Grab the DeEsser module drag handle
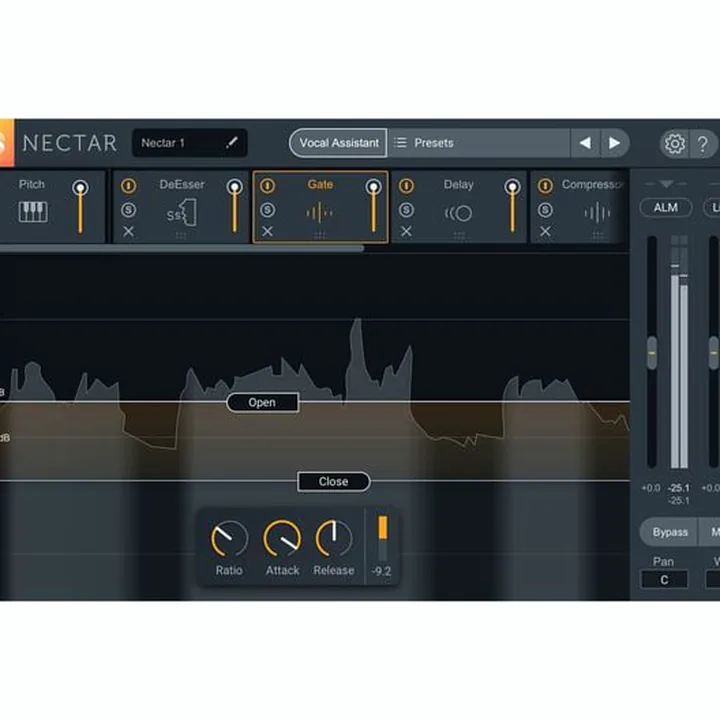 (181, 236)
